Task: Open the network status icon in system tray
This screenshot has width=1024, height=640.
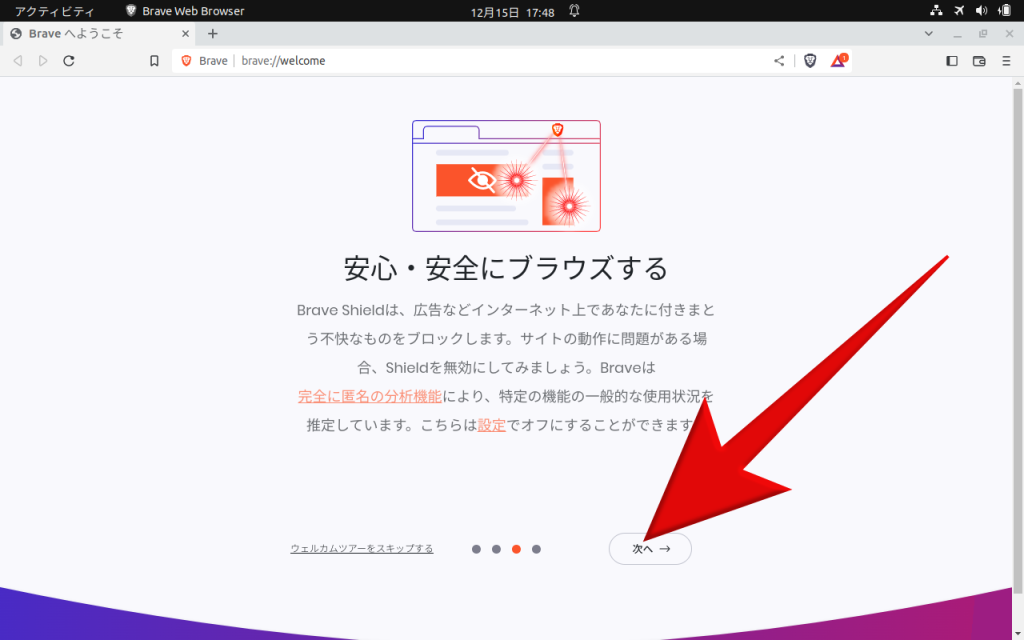Action: pos(936,10)
